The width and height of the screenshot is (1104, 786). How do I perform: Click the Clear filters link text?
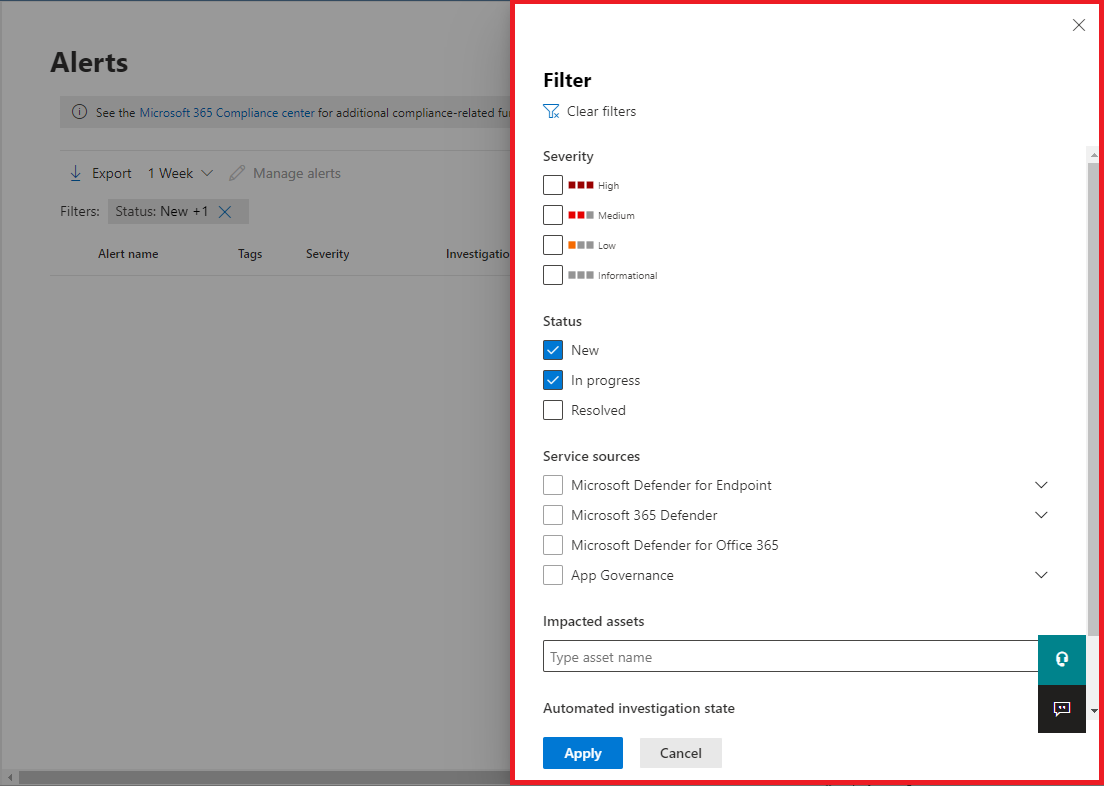601,112
